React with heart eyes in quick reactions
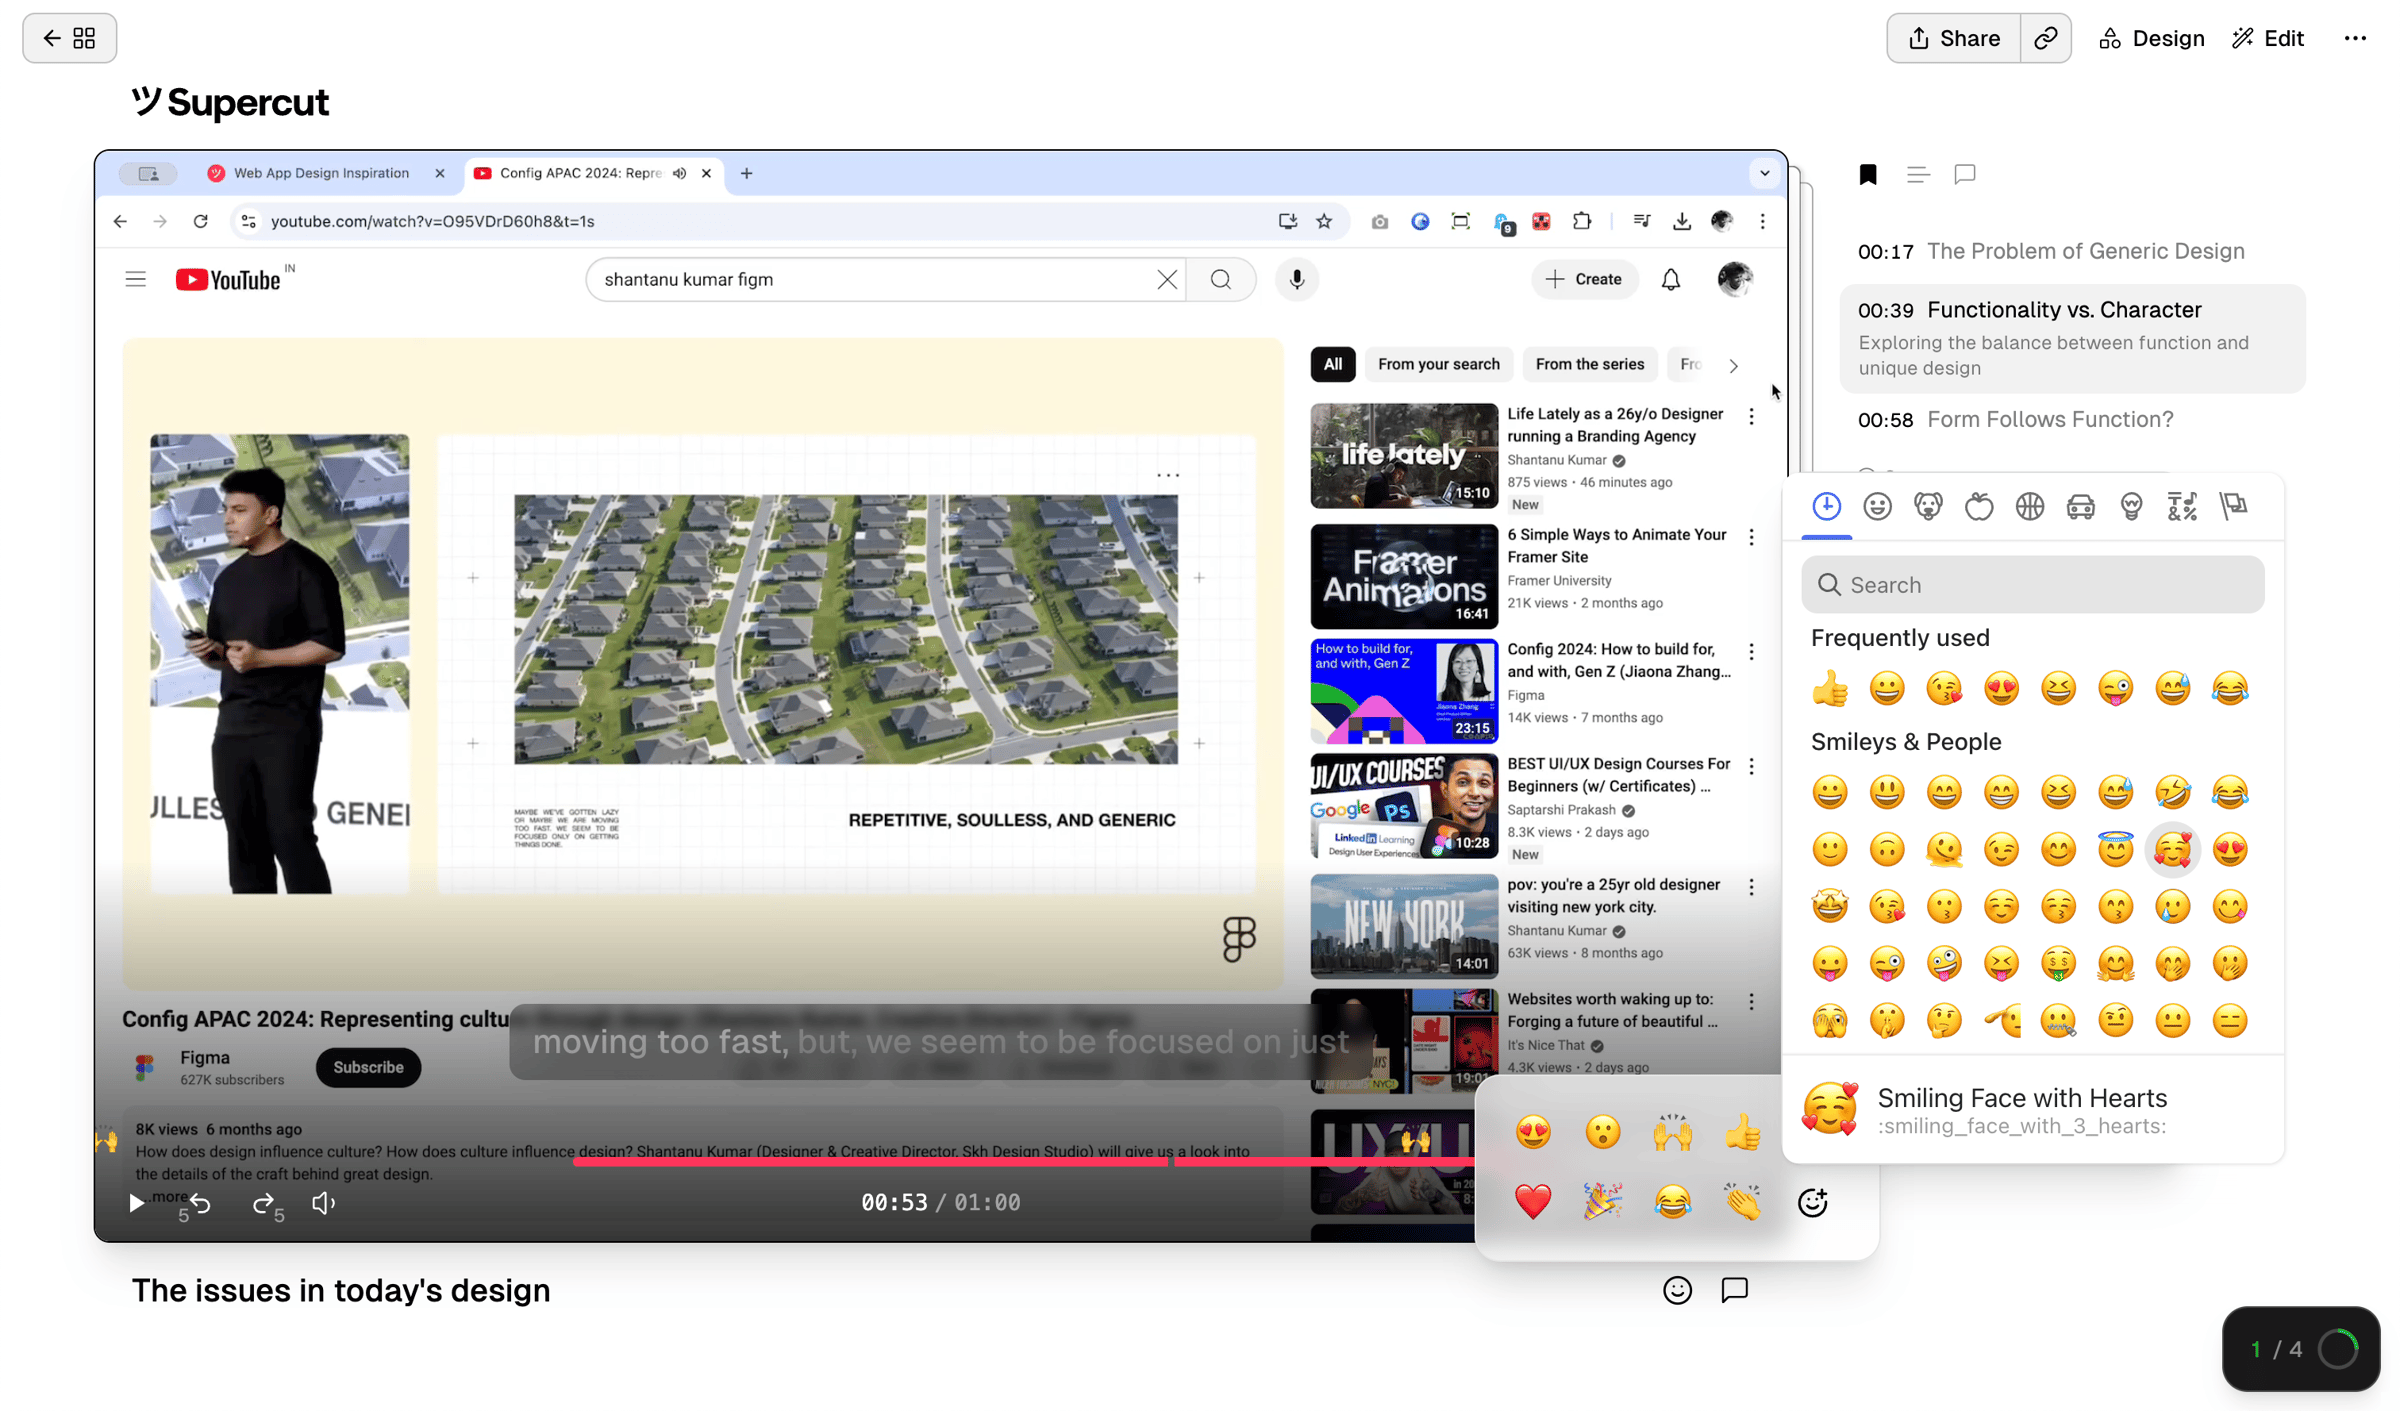Screen dimensions: 2400x1411 [1533, 1132]
